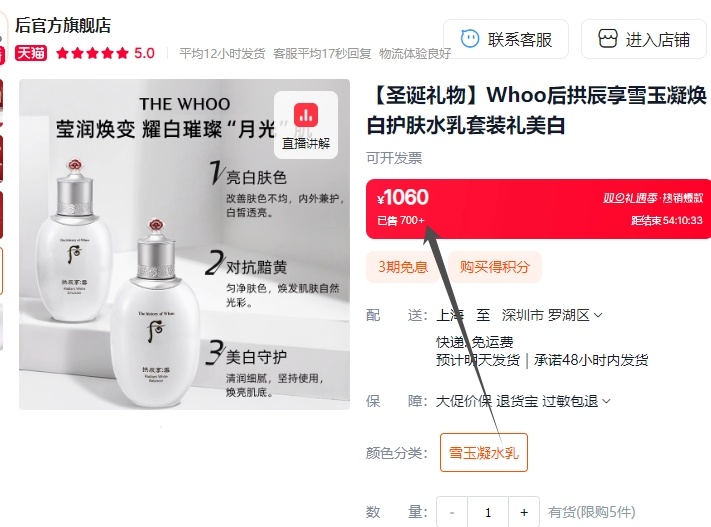Select the highlighted thumbnail in left strip
Screen dimensions: 711x527
coord(1,271)
